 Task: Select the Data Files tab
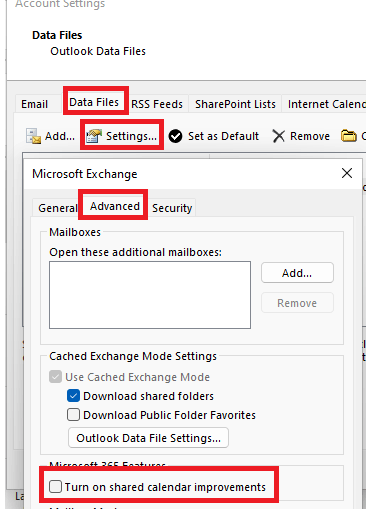94,102
